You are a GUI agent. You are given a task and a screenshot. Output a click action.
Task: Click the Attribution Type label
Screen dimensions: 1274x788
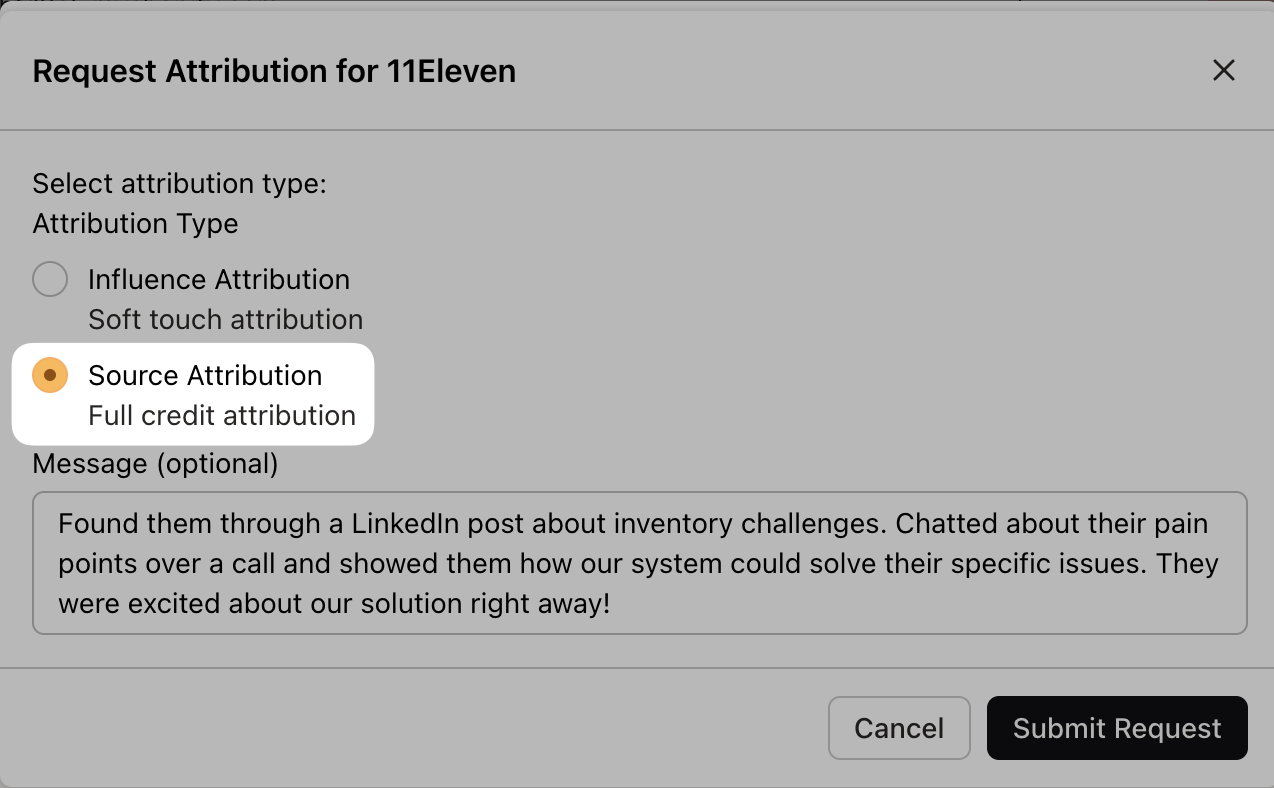point(135,223)
